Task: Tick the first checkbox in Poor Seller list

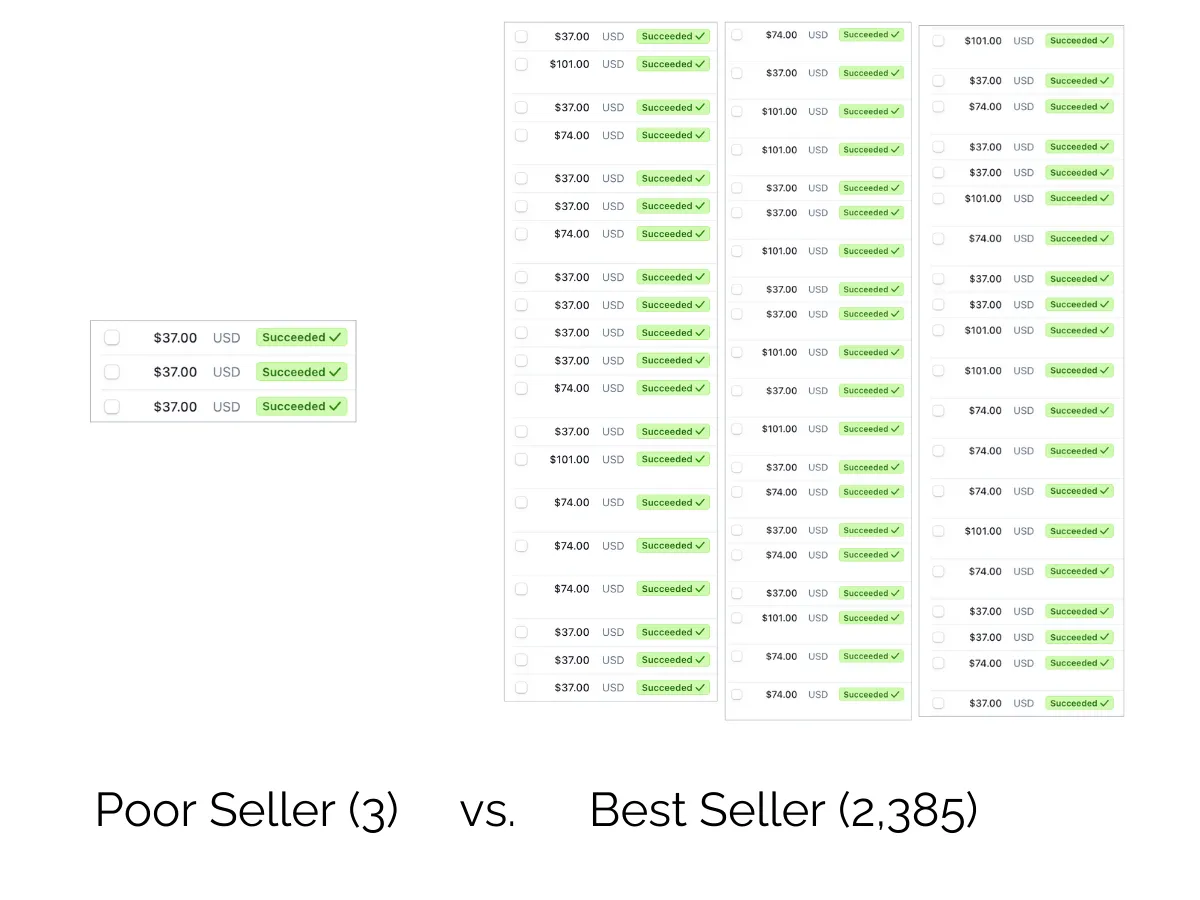Action: [112, 338]
